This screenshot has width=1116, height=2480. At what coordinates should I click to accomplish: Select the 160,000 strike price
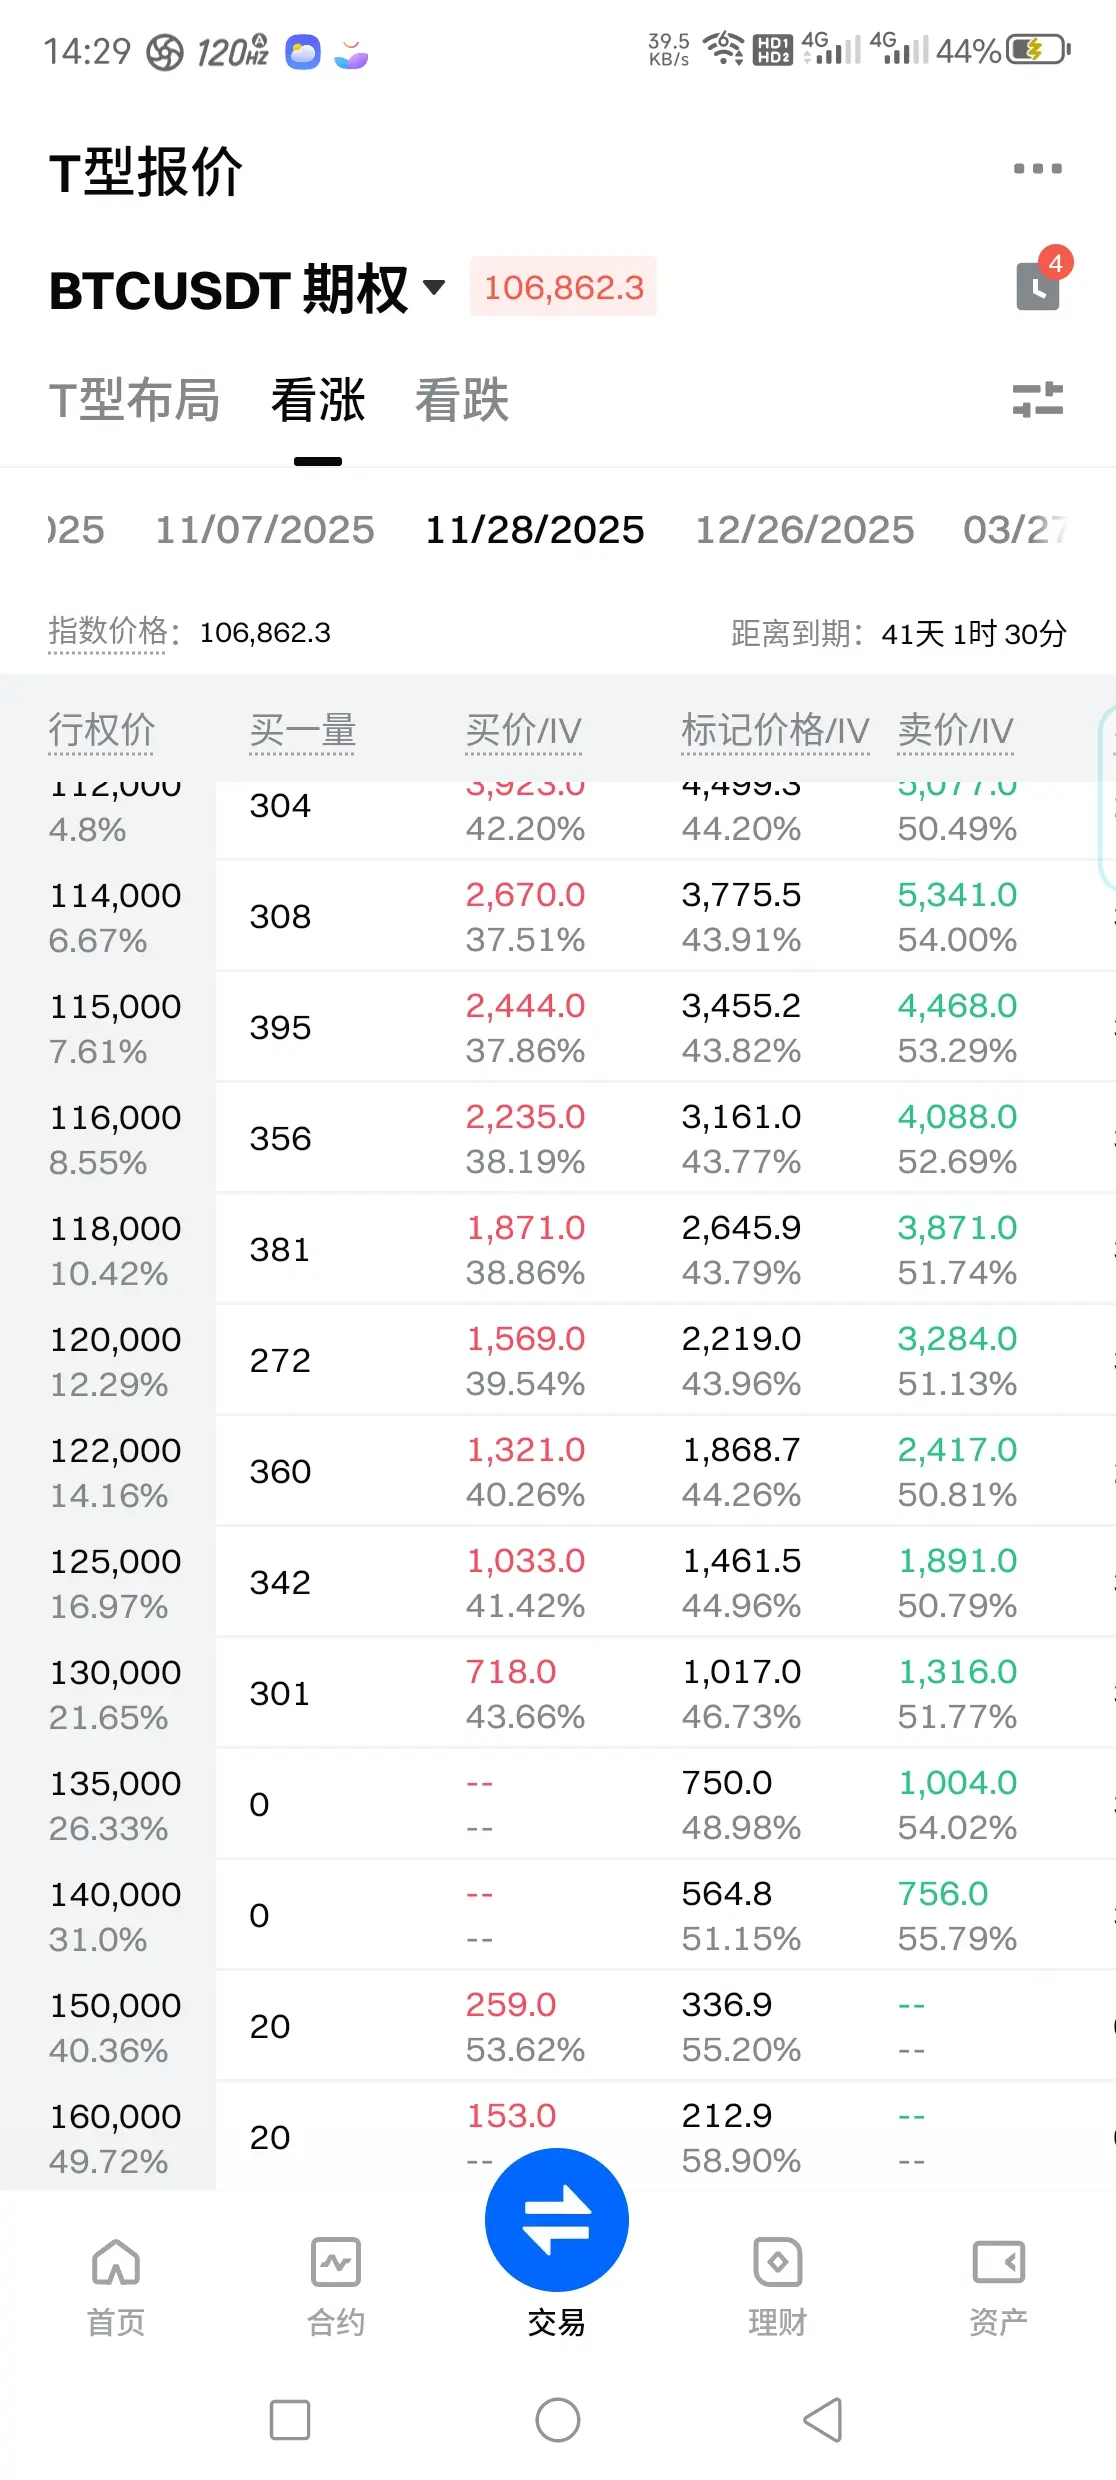[x=115, y=2116]
